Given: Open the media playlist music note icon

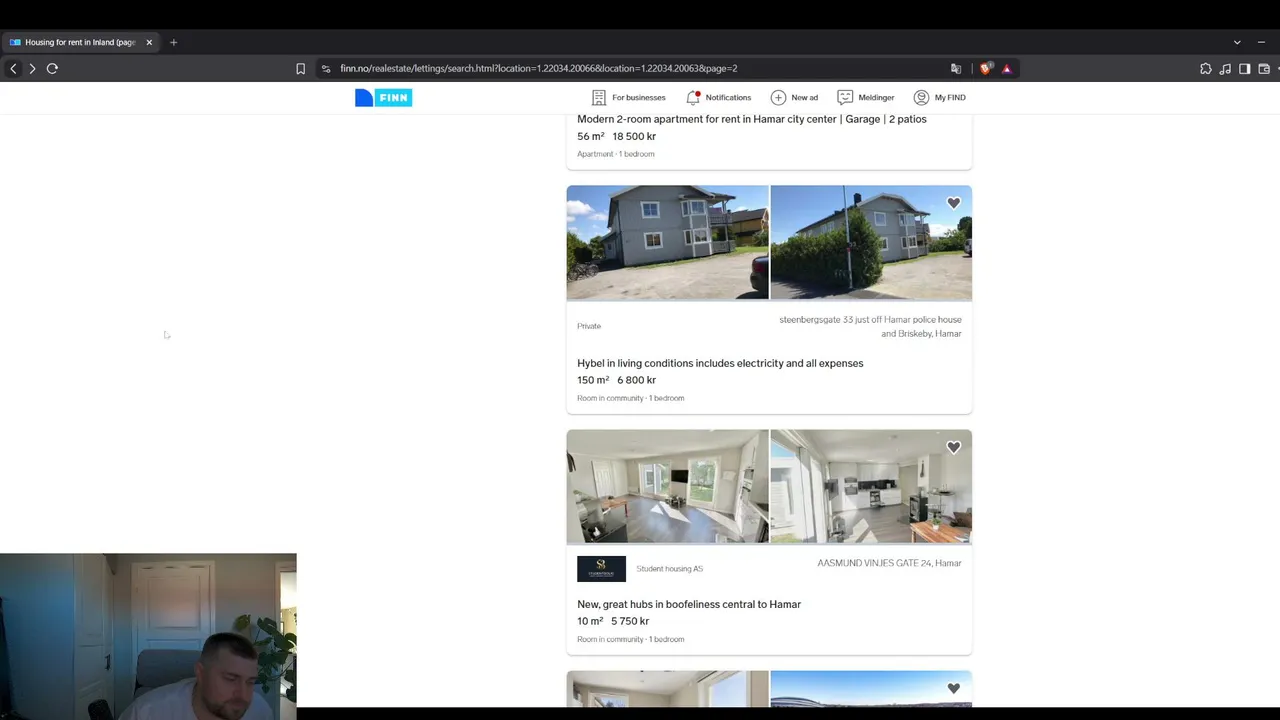Looking at the screenshot, I should pyautogui.click(x=1225, y=69).
